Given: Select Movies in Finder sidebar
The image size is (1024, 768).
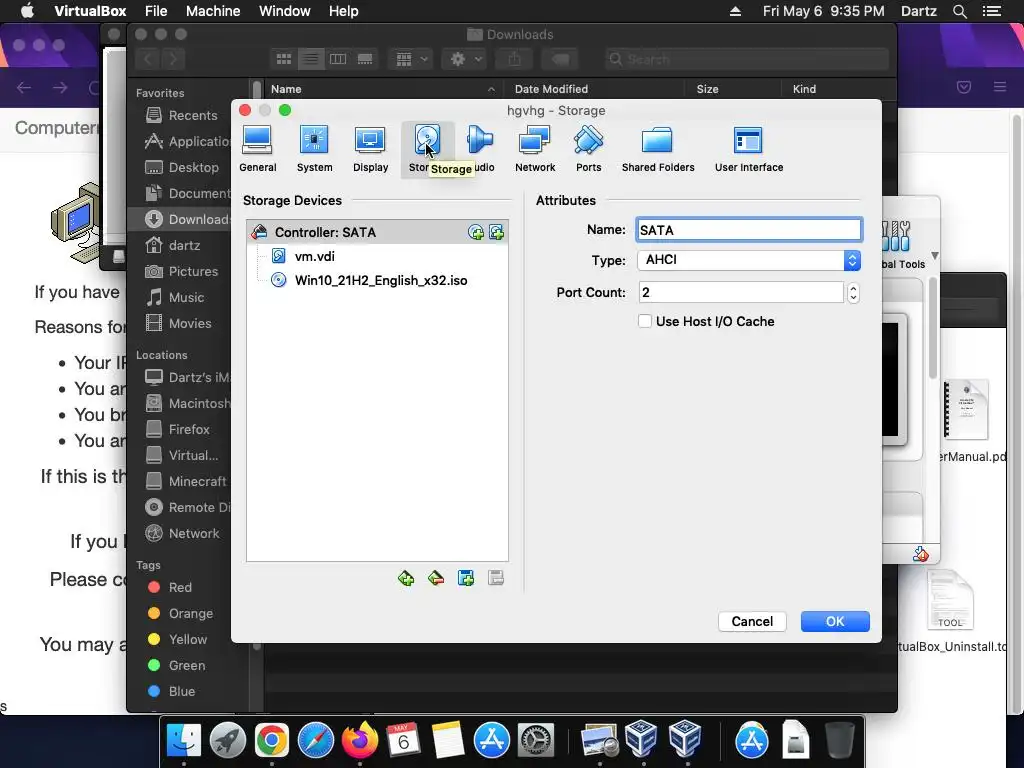Looking at the screenshot, I should (x=178, y=323).
